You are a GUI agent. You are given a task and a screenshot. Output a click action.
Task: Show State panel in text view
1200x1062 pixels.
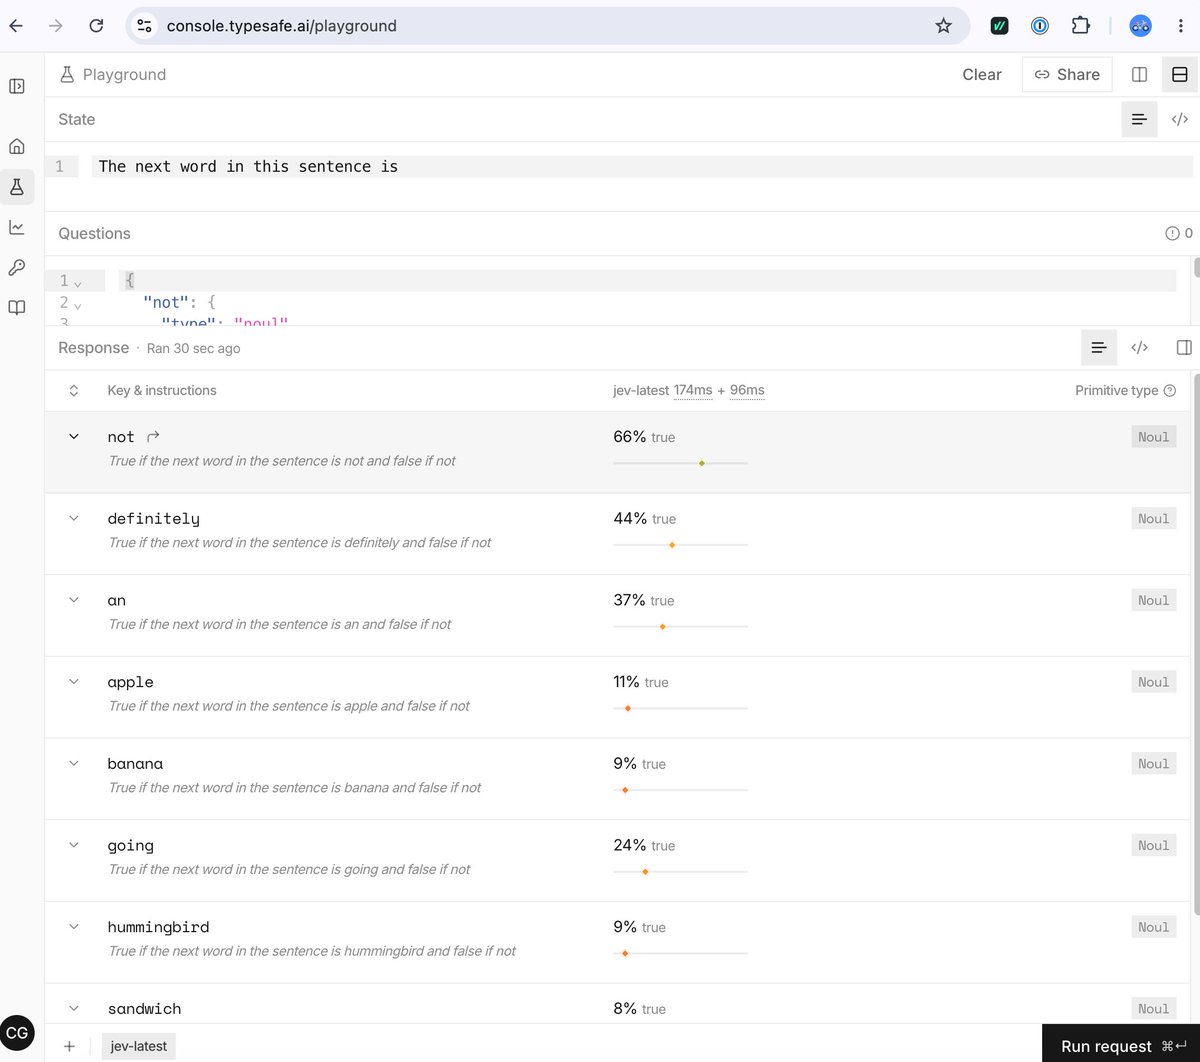pyautogui.click(x=1139, y=119)
